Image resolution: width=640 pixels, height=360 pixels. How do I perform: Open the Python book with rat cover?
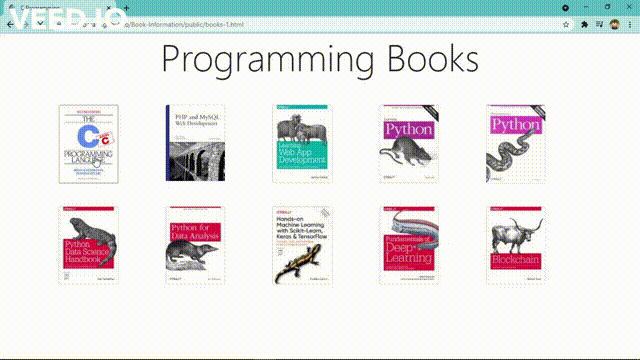pyautogui.click(x=409, y=144)
